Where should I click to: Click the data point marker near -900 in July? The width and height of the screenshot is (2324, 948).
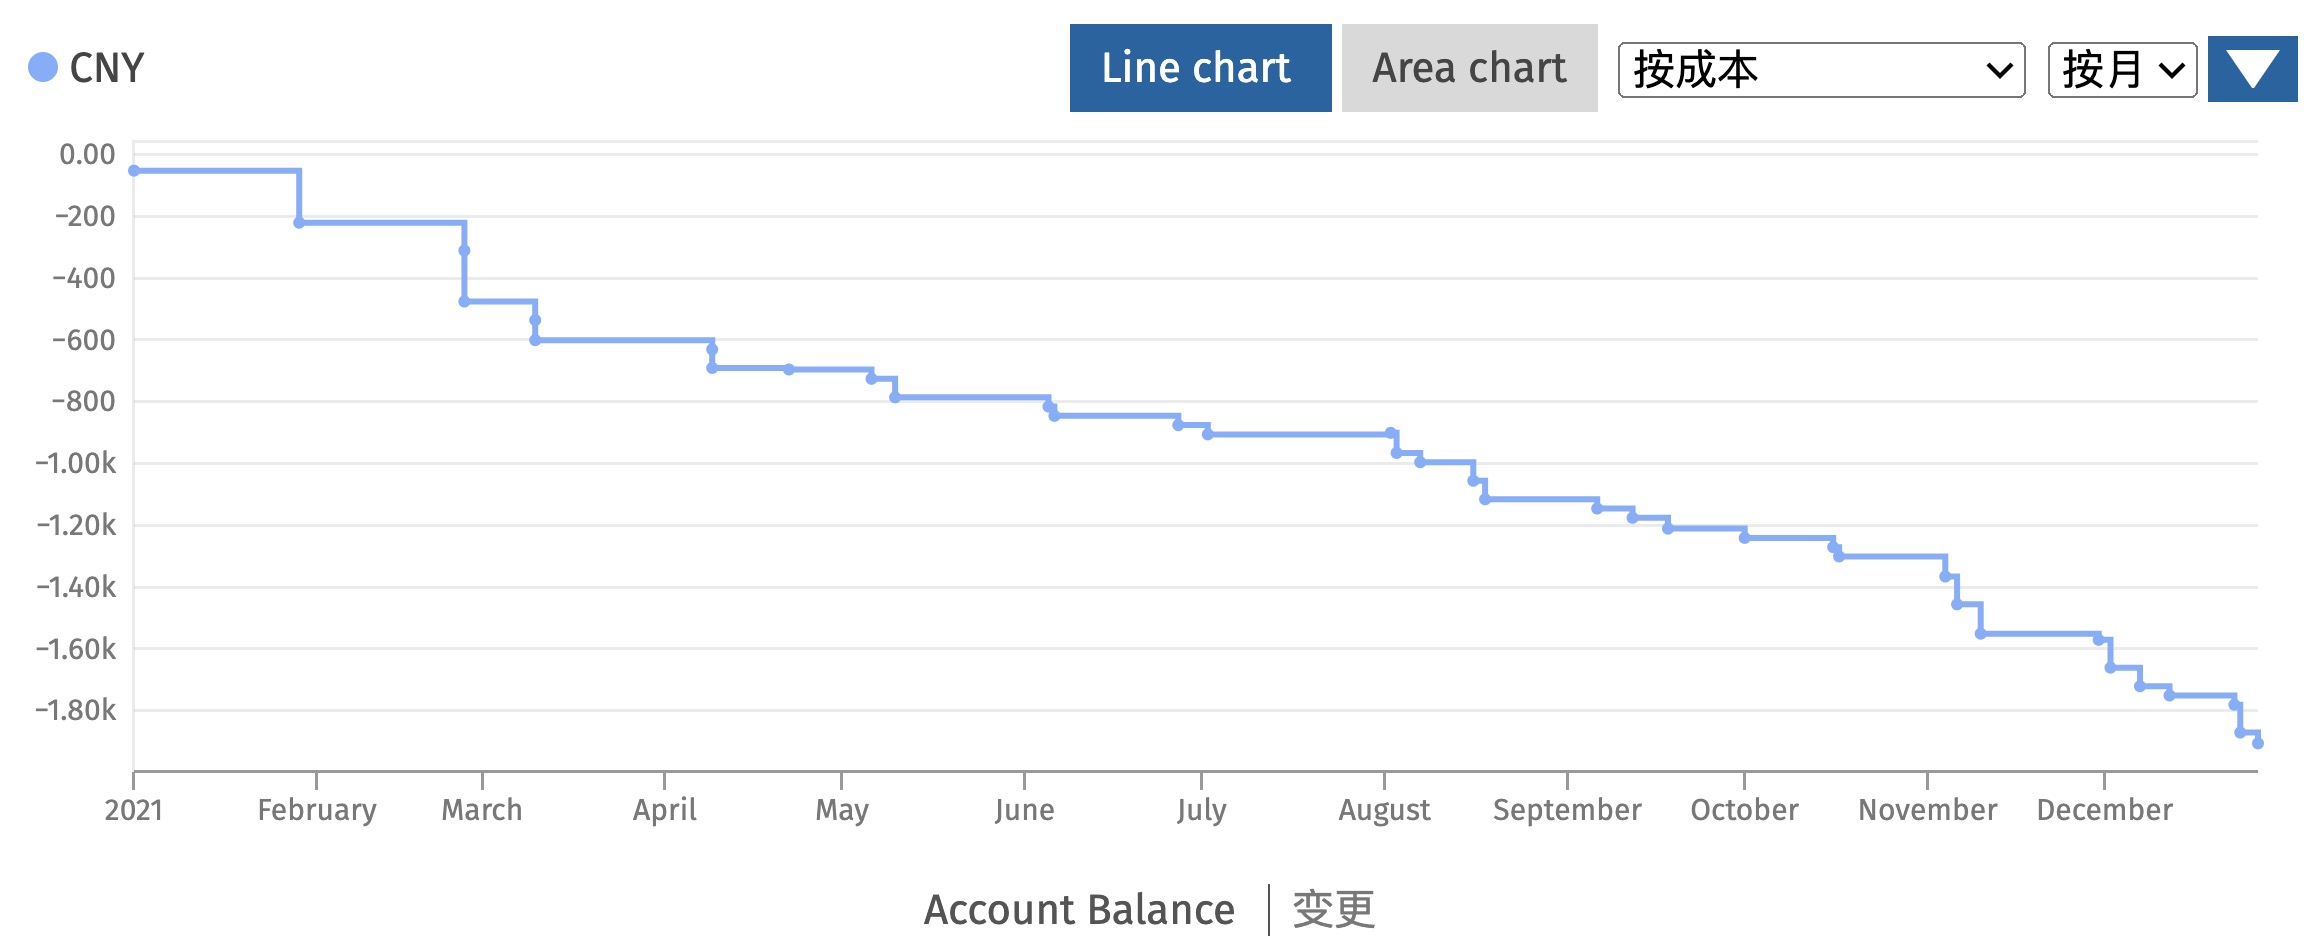tap(1206, 434)
